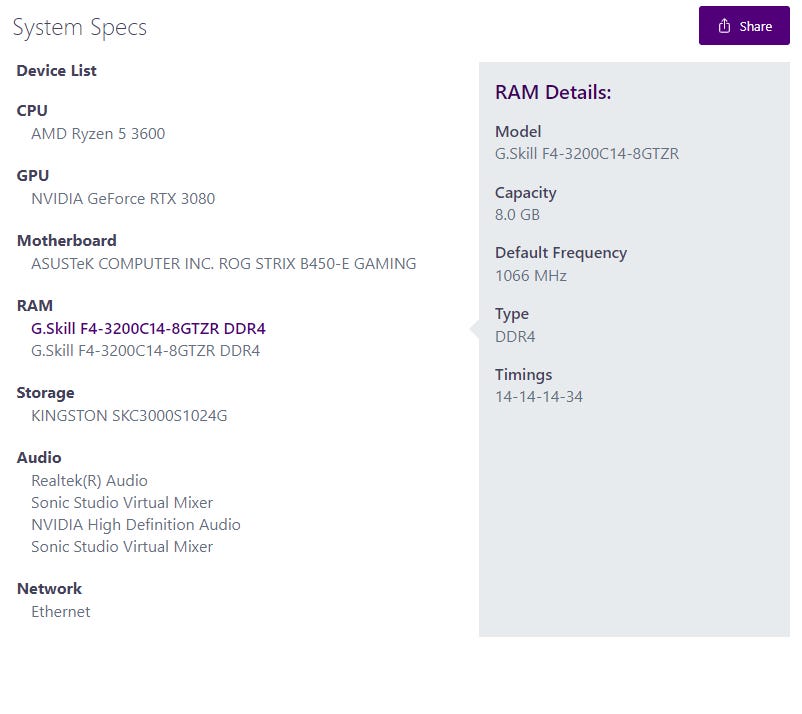
Task: Click the Share button
Action: coord(744,26)
